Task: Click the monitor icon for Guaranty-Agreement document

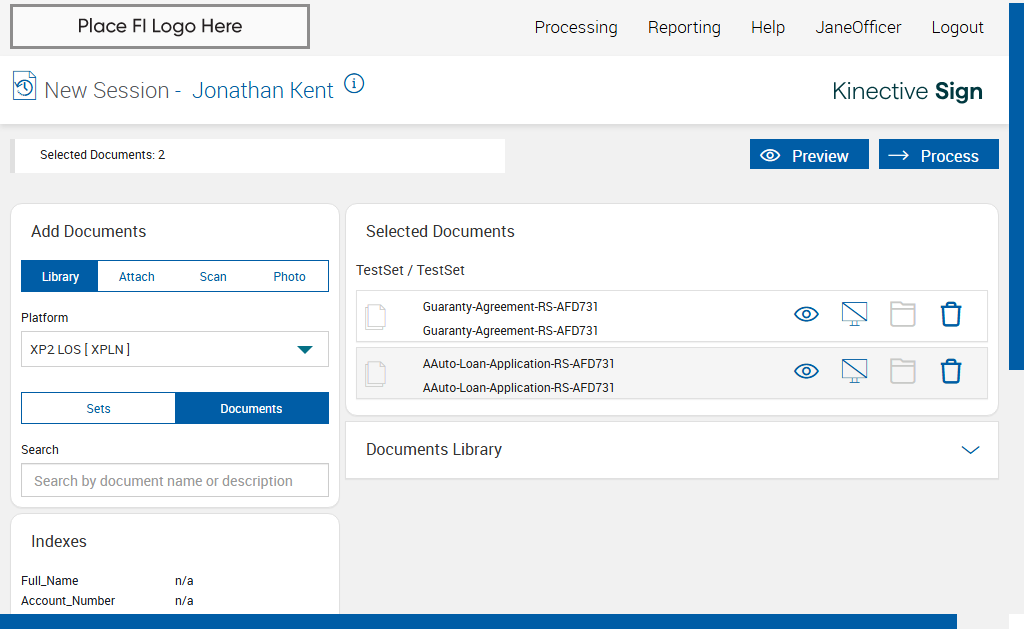Action: 854,315
